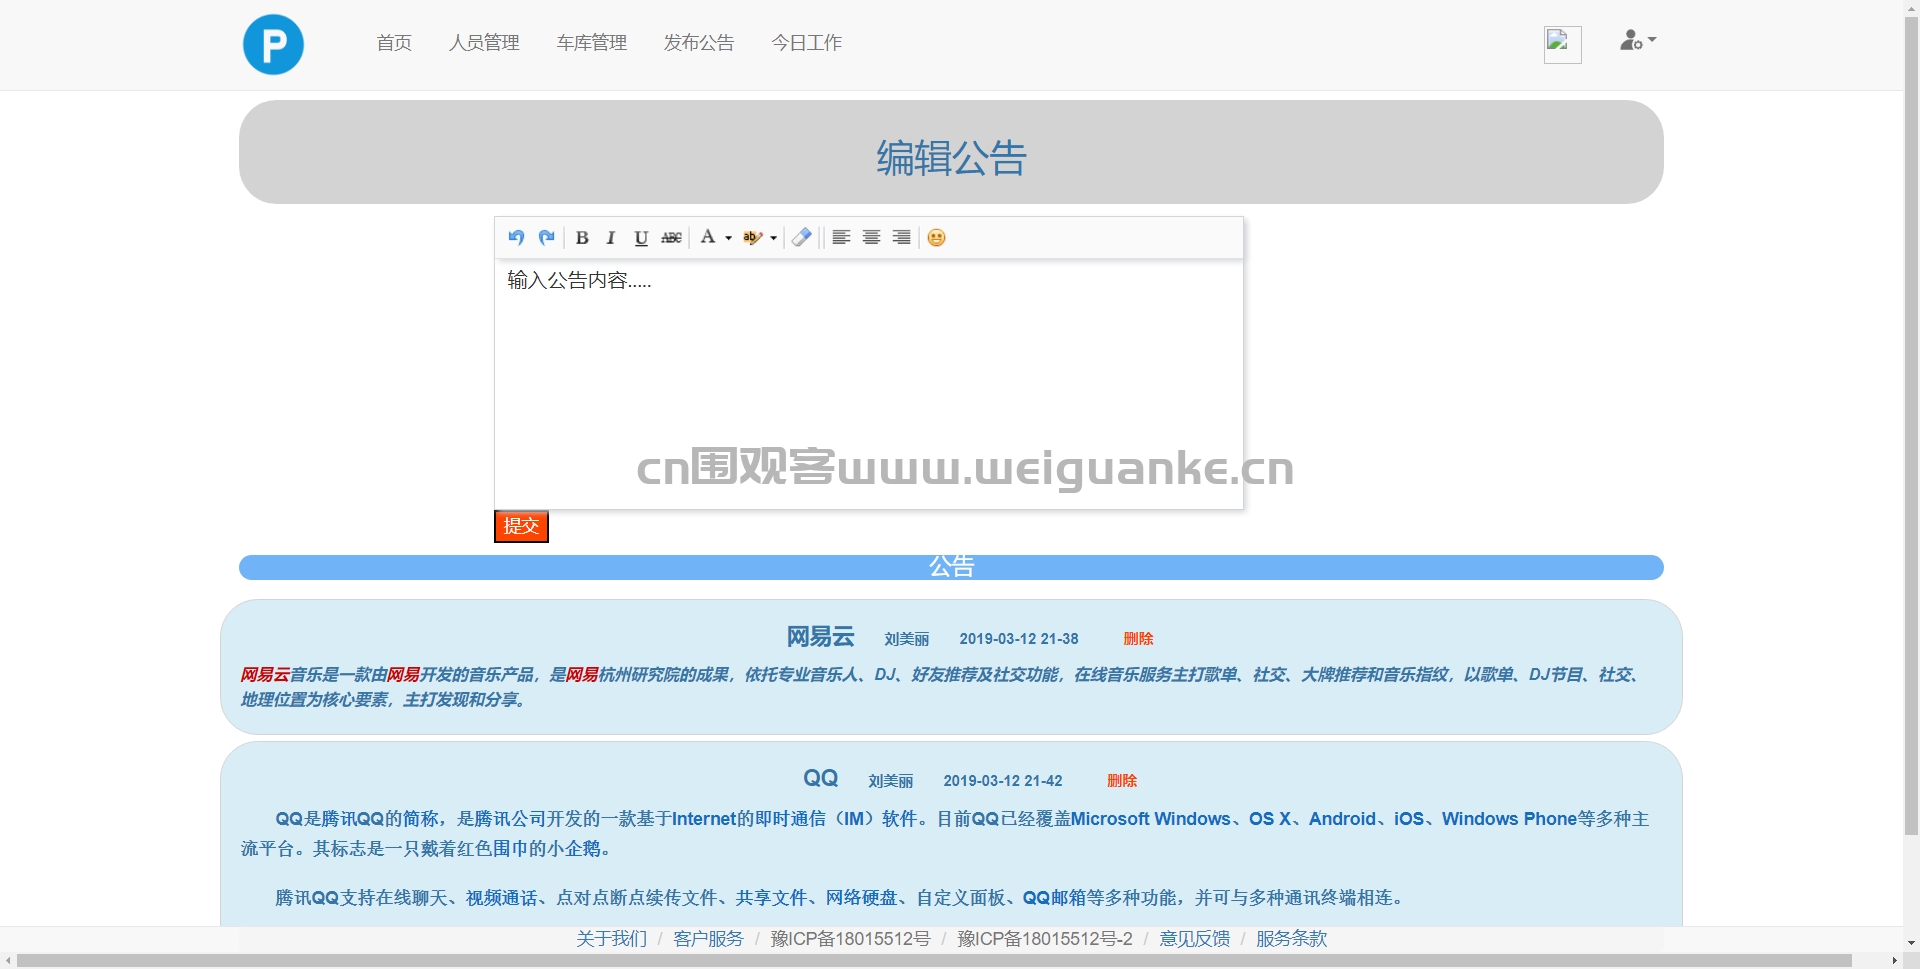Click the 编辑公告 page heading
The height and width of the screenshot is (969, 1920).
[x=951, y=158]
